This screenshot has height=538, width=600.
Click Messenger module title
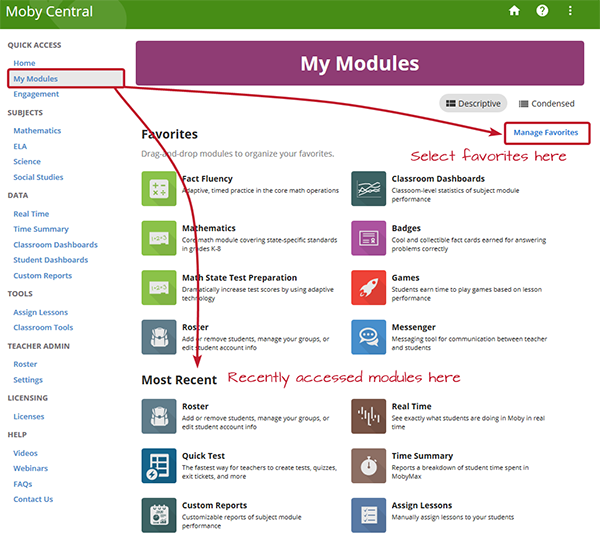pyautogui.click(x=413, y=327)
